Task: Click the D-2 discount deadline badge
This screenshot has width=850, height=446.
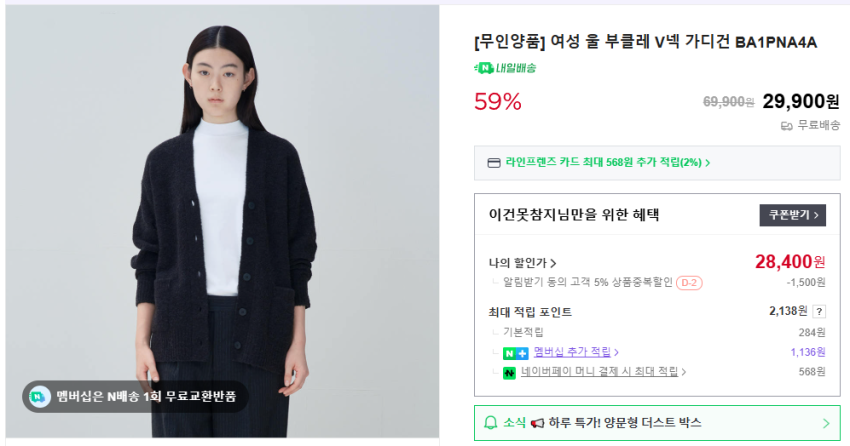Action: [x=689, y=283]
